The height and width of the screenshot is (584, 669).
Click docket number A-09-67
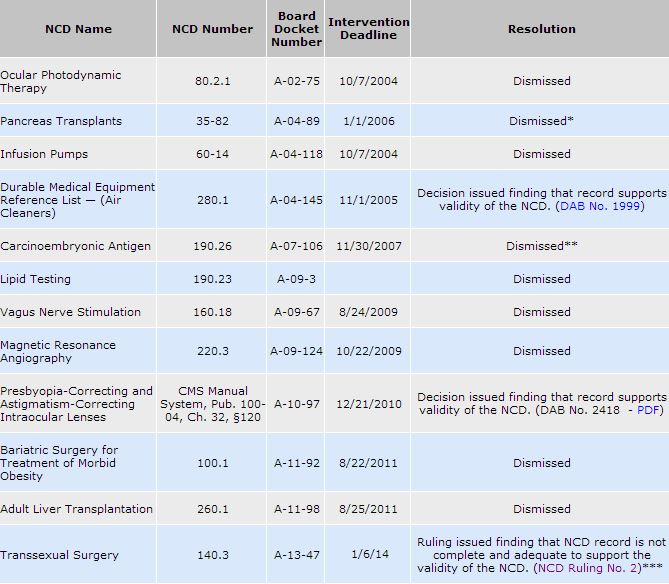(297, 312)
